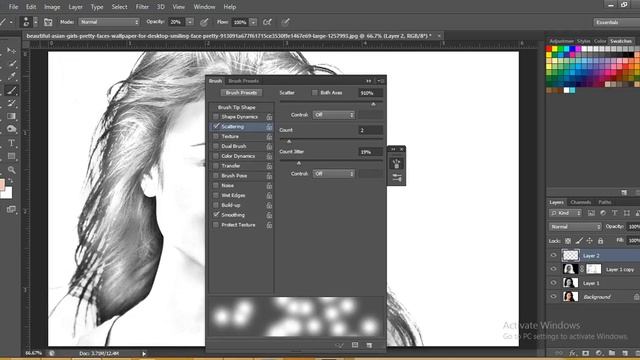The image size is (640, 360).
Task: Click Lock transparent pixels icon in Layers
Action: point(568,241)
